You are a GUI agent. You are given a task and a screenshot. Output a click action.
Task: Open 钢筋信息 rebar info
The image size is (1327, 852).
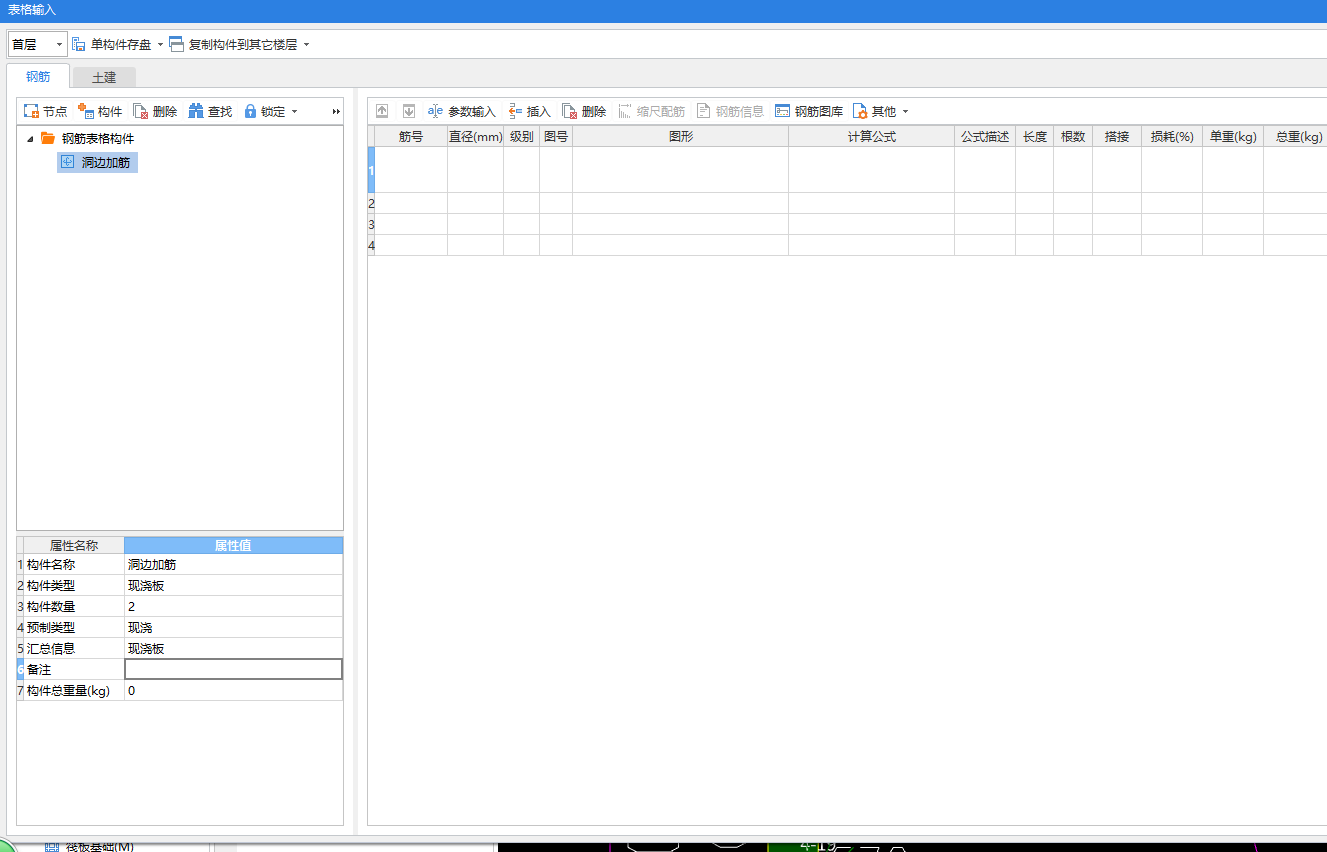(x=730, y=111)
